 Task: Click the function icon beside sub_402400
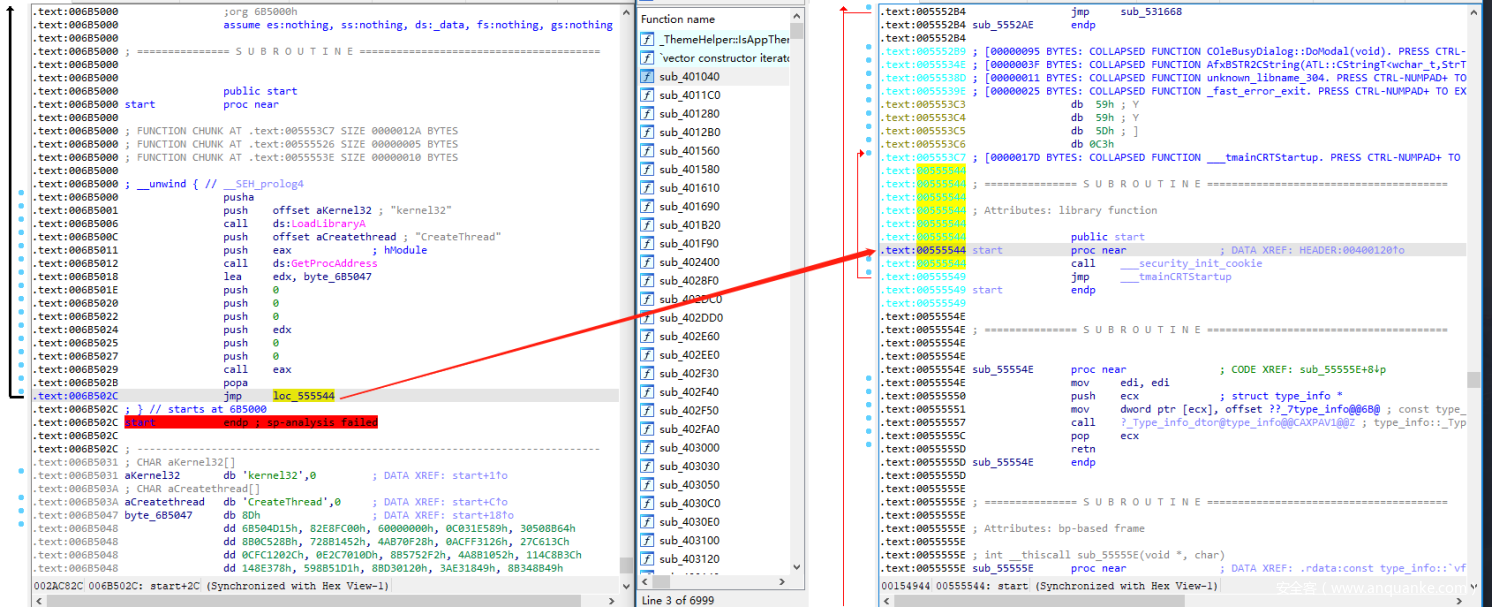[x=647, y=263]
